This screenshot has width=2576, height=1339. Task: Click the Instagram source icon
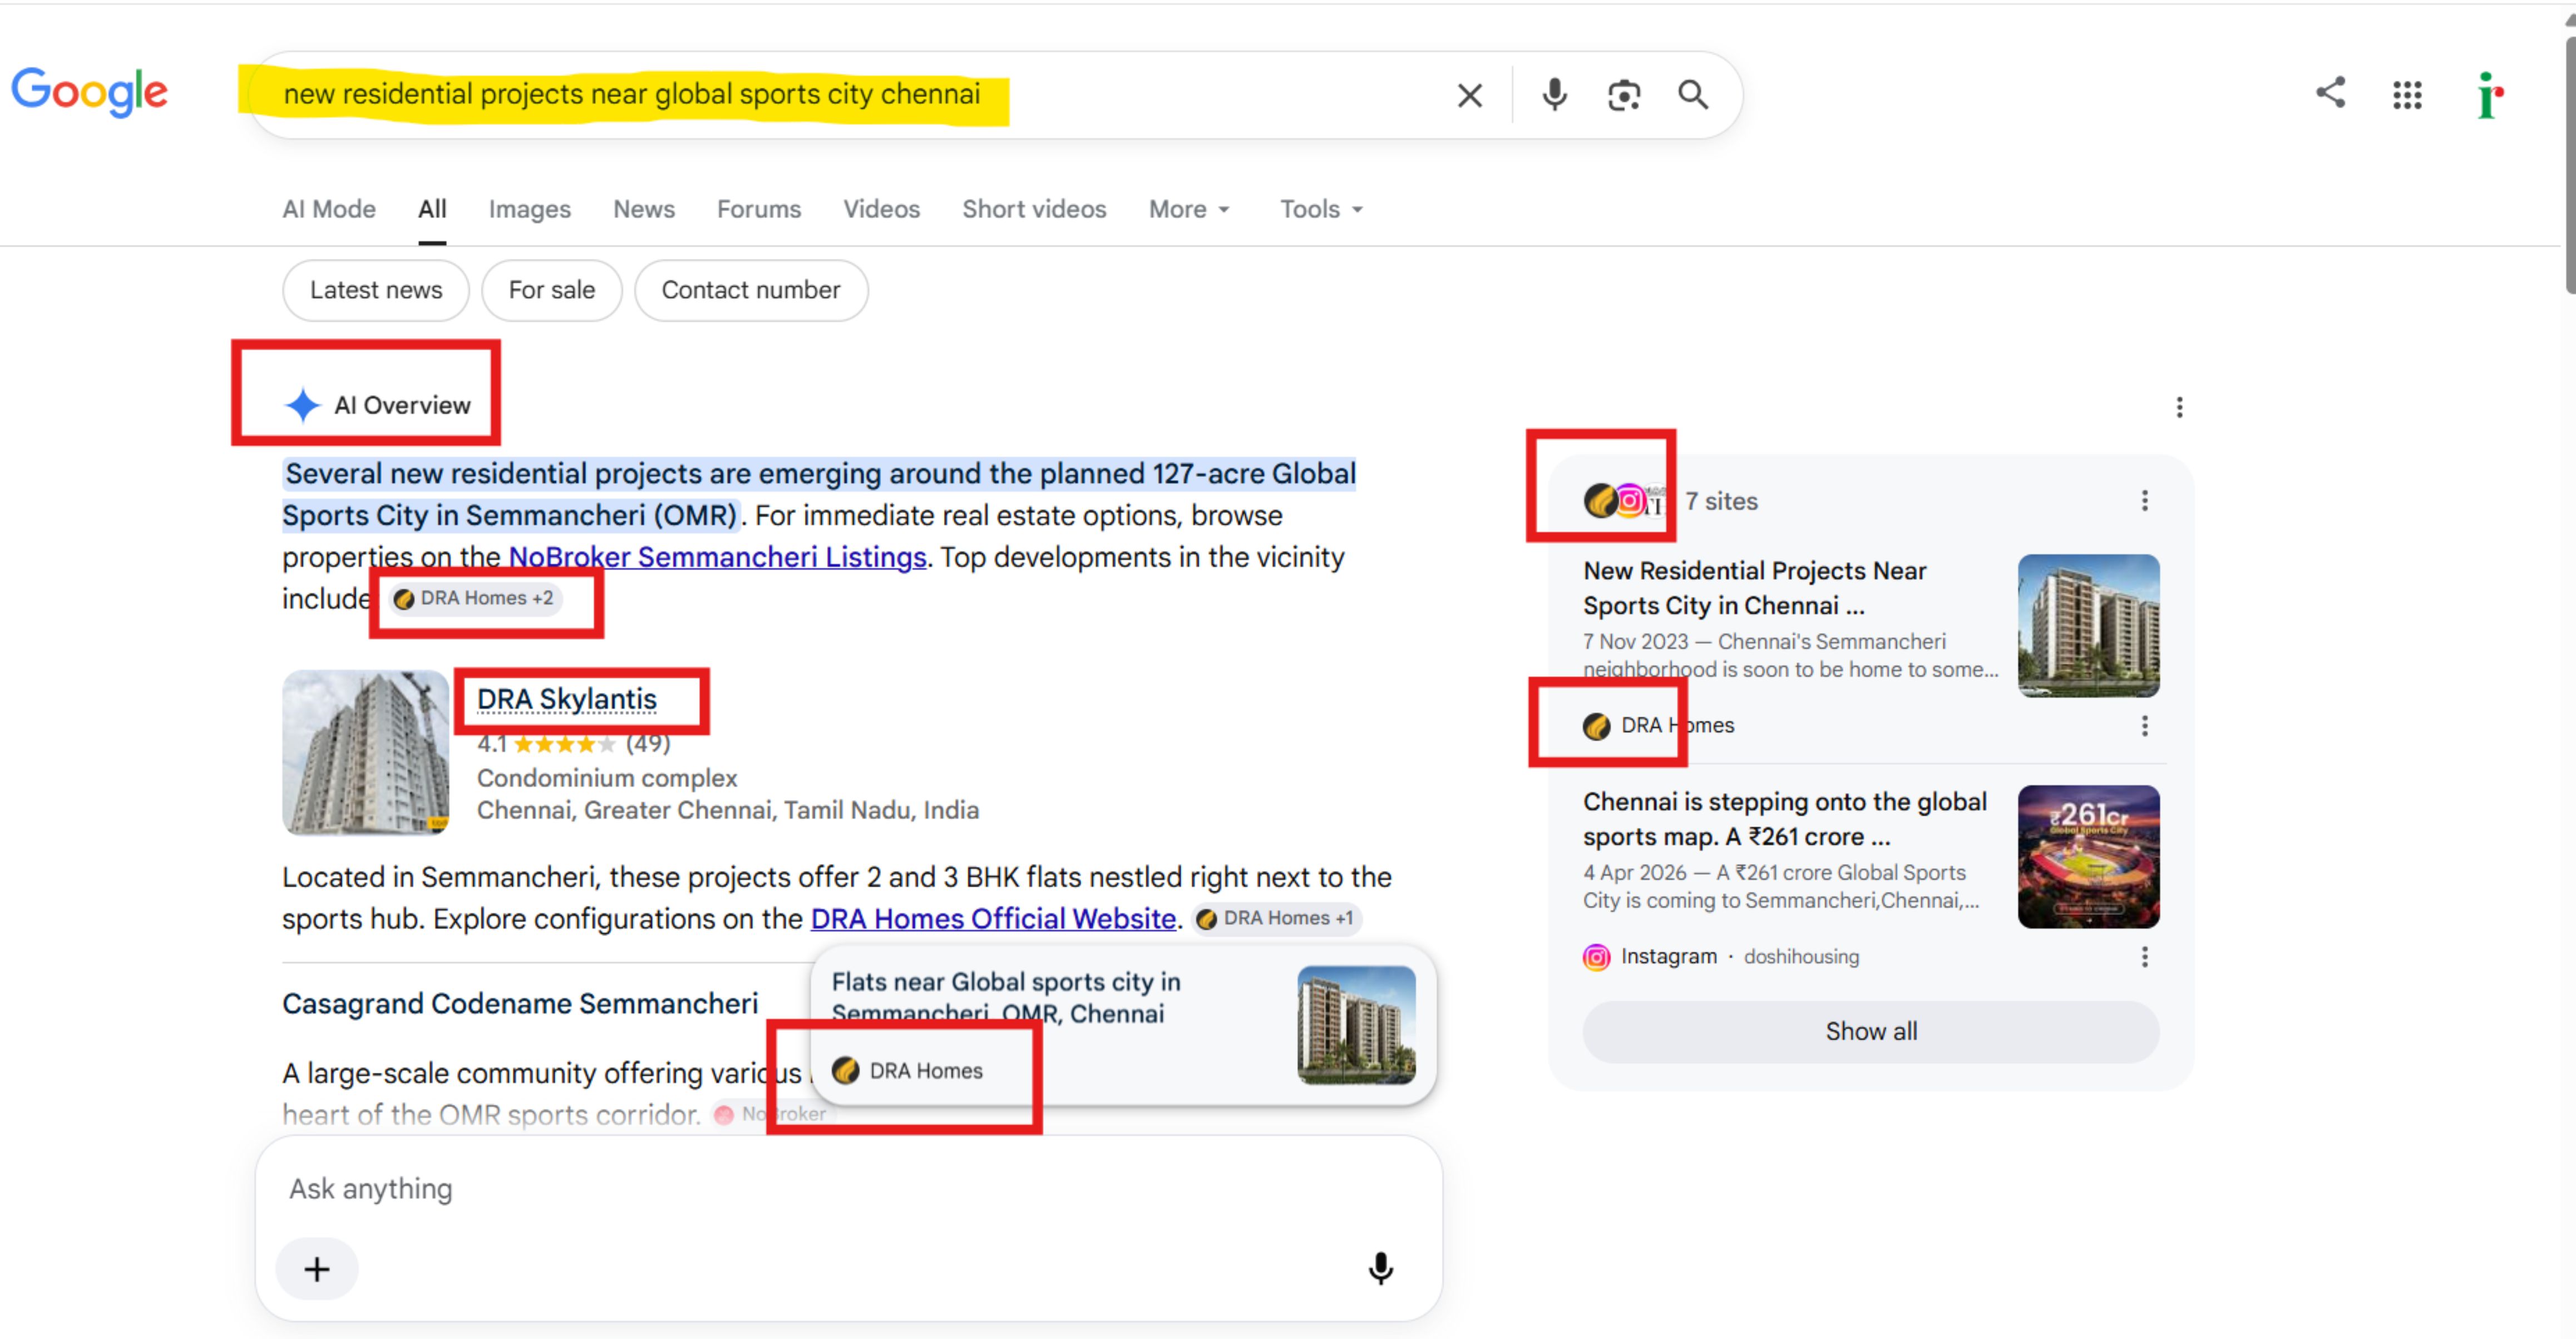[x=1596, y=957]
